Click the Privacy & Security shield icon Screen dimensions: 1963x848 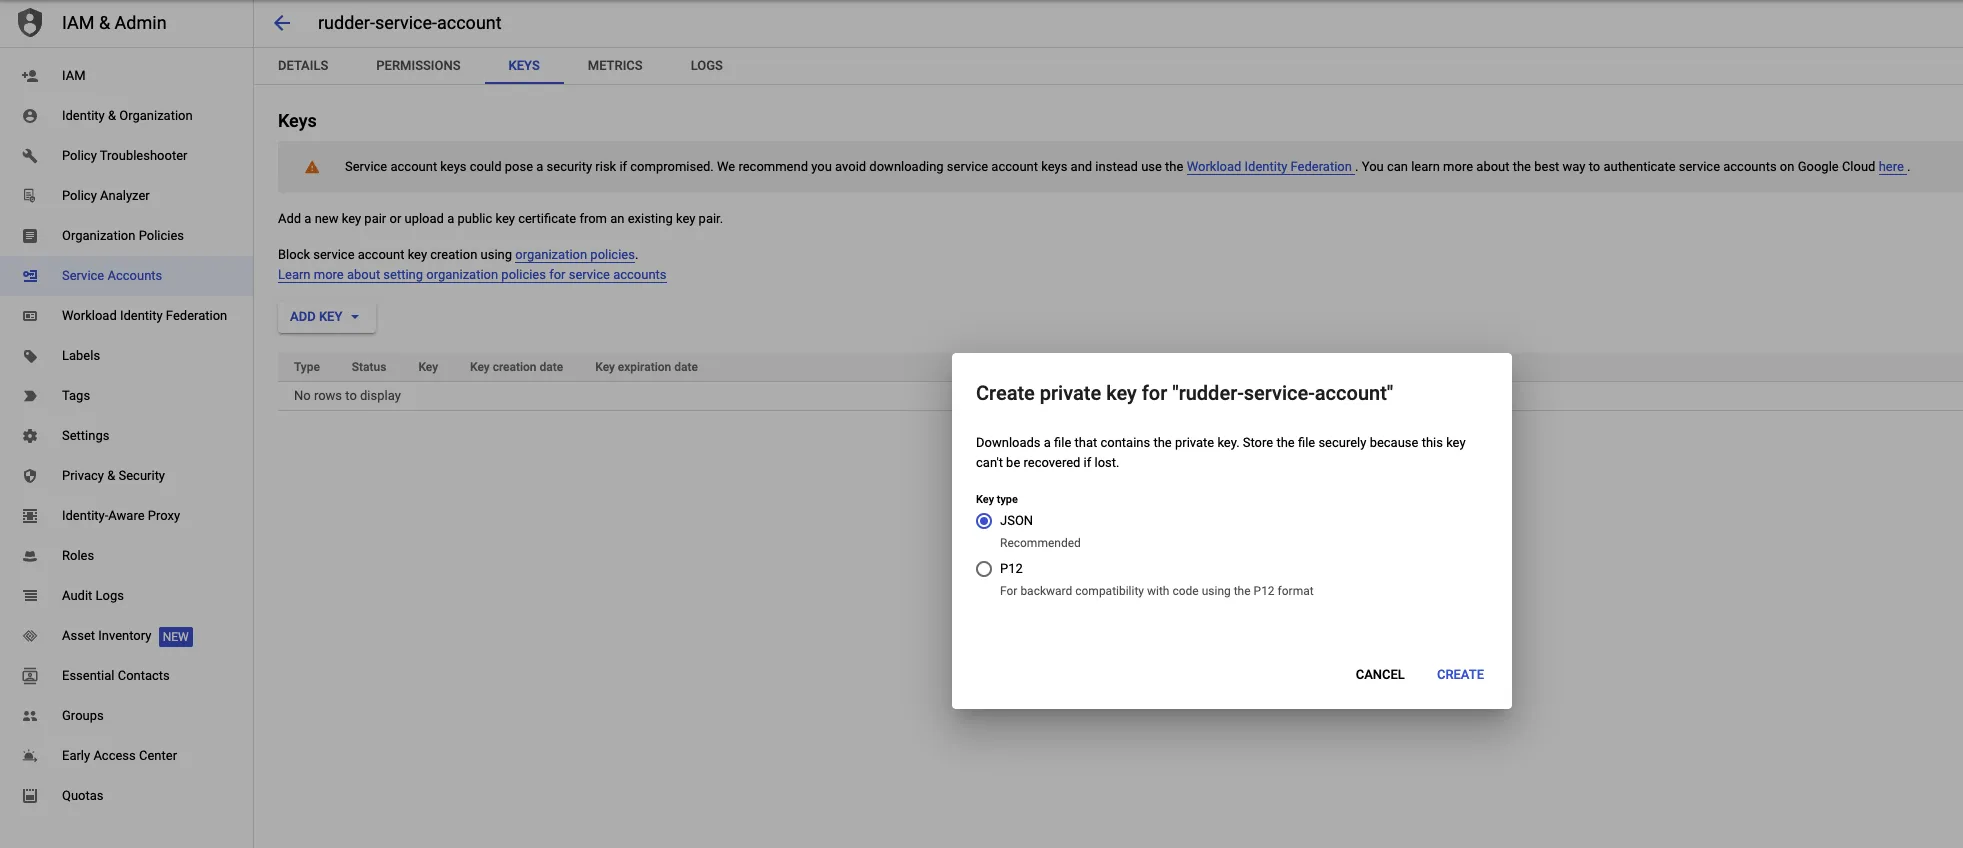click(x=30, y=476)
